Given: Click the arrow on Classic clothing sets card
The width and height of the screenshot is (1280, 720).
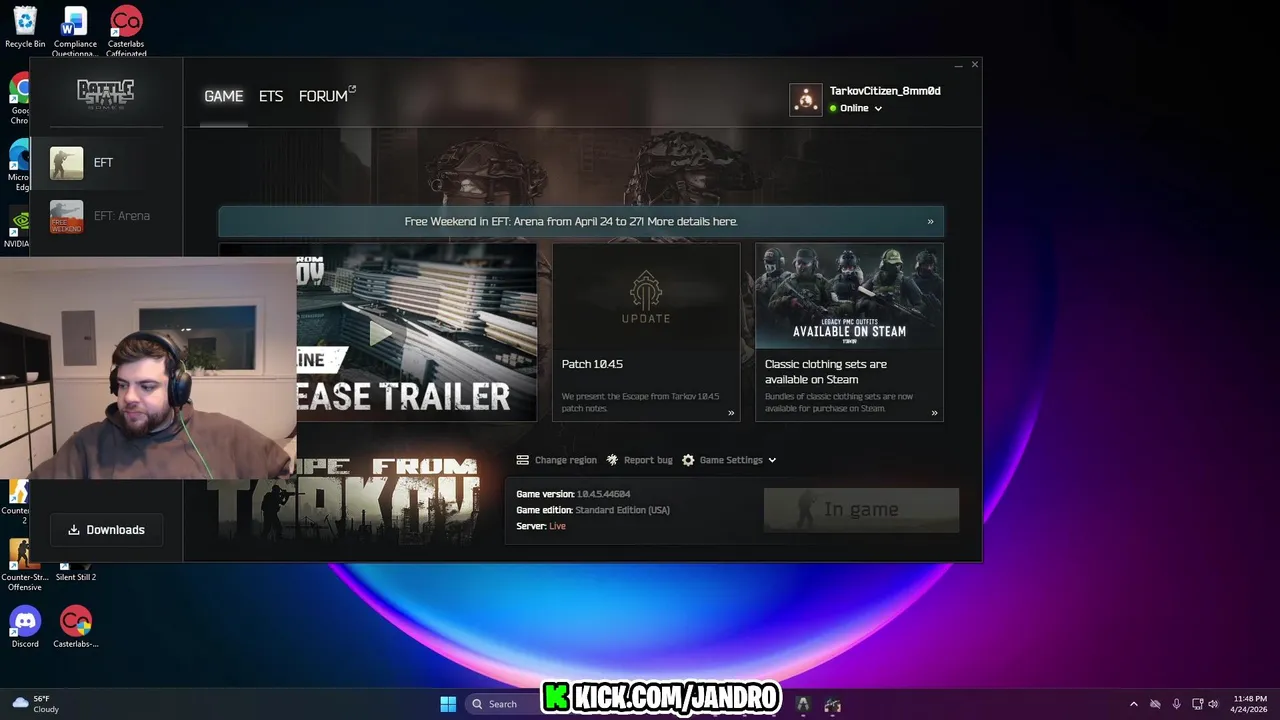Looking at the screenshot, I should point(935,413).
